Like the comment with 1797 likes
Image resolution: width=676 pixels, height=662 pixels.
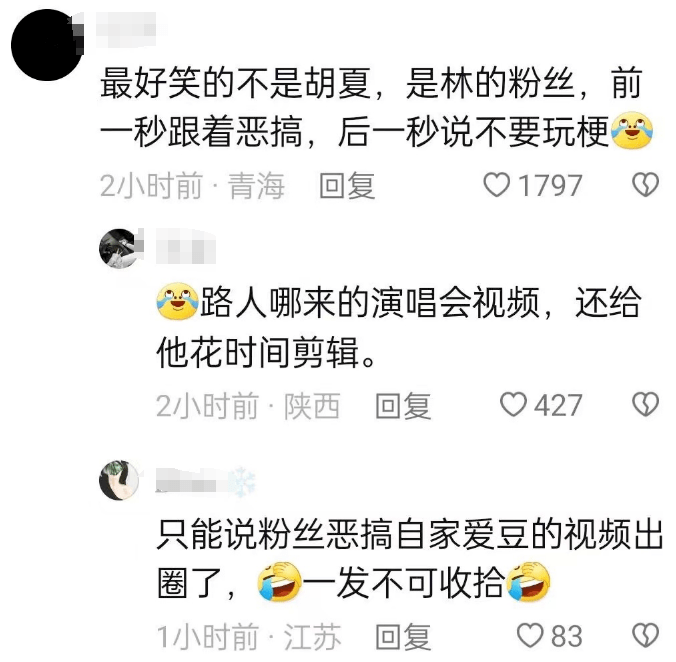(x=497, y=184)
